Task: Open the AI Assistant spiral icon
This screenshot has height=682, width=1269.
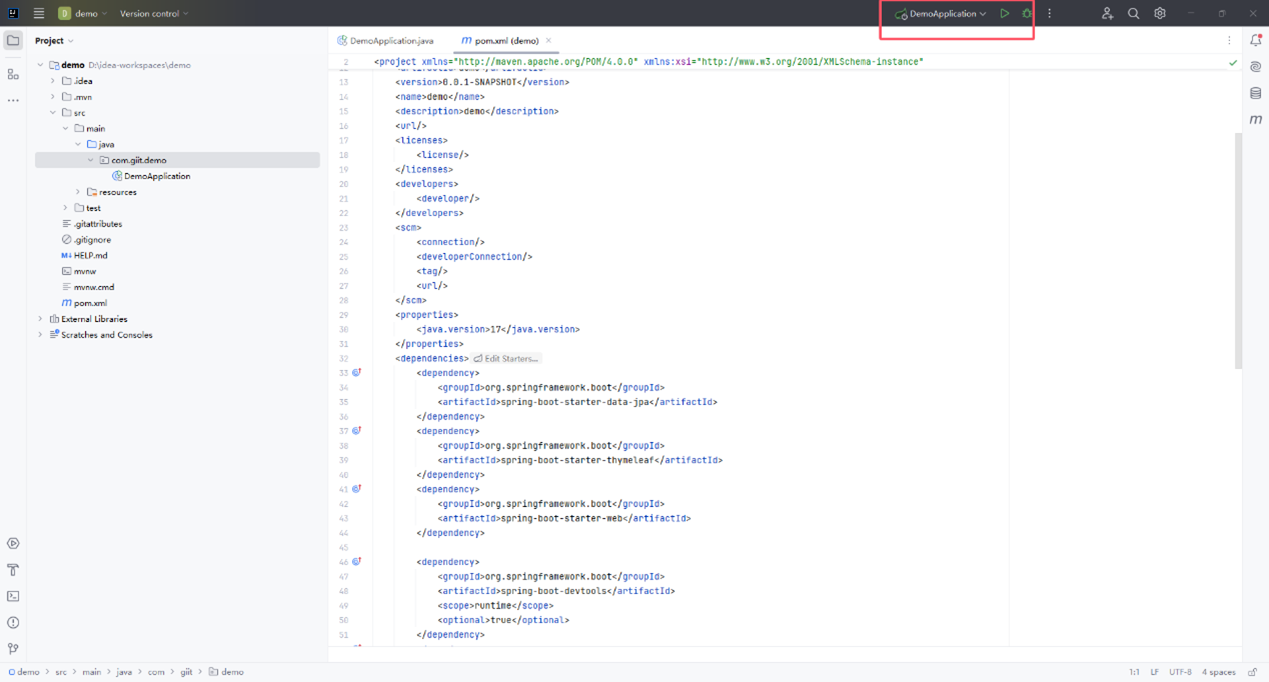Action: (1256, 67)
